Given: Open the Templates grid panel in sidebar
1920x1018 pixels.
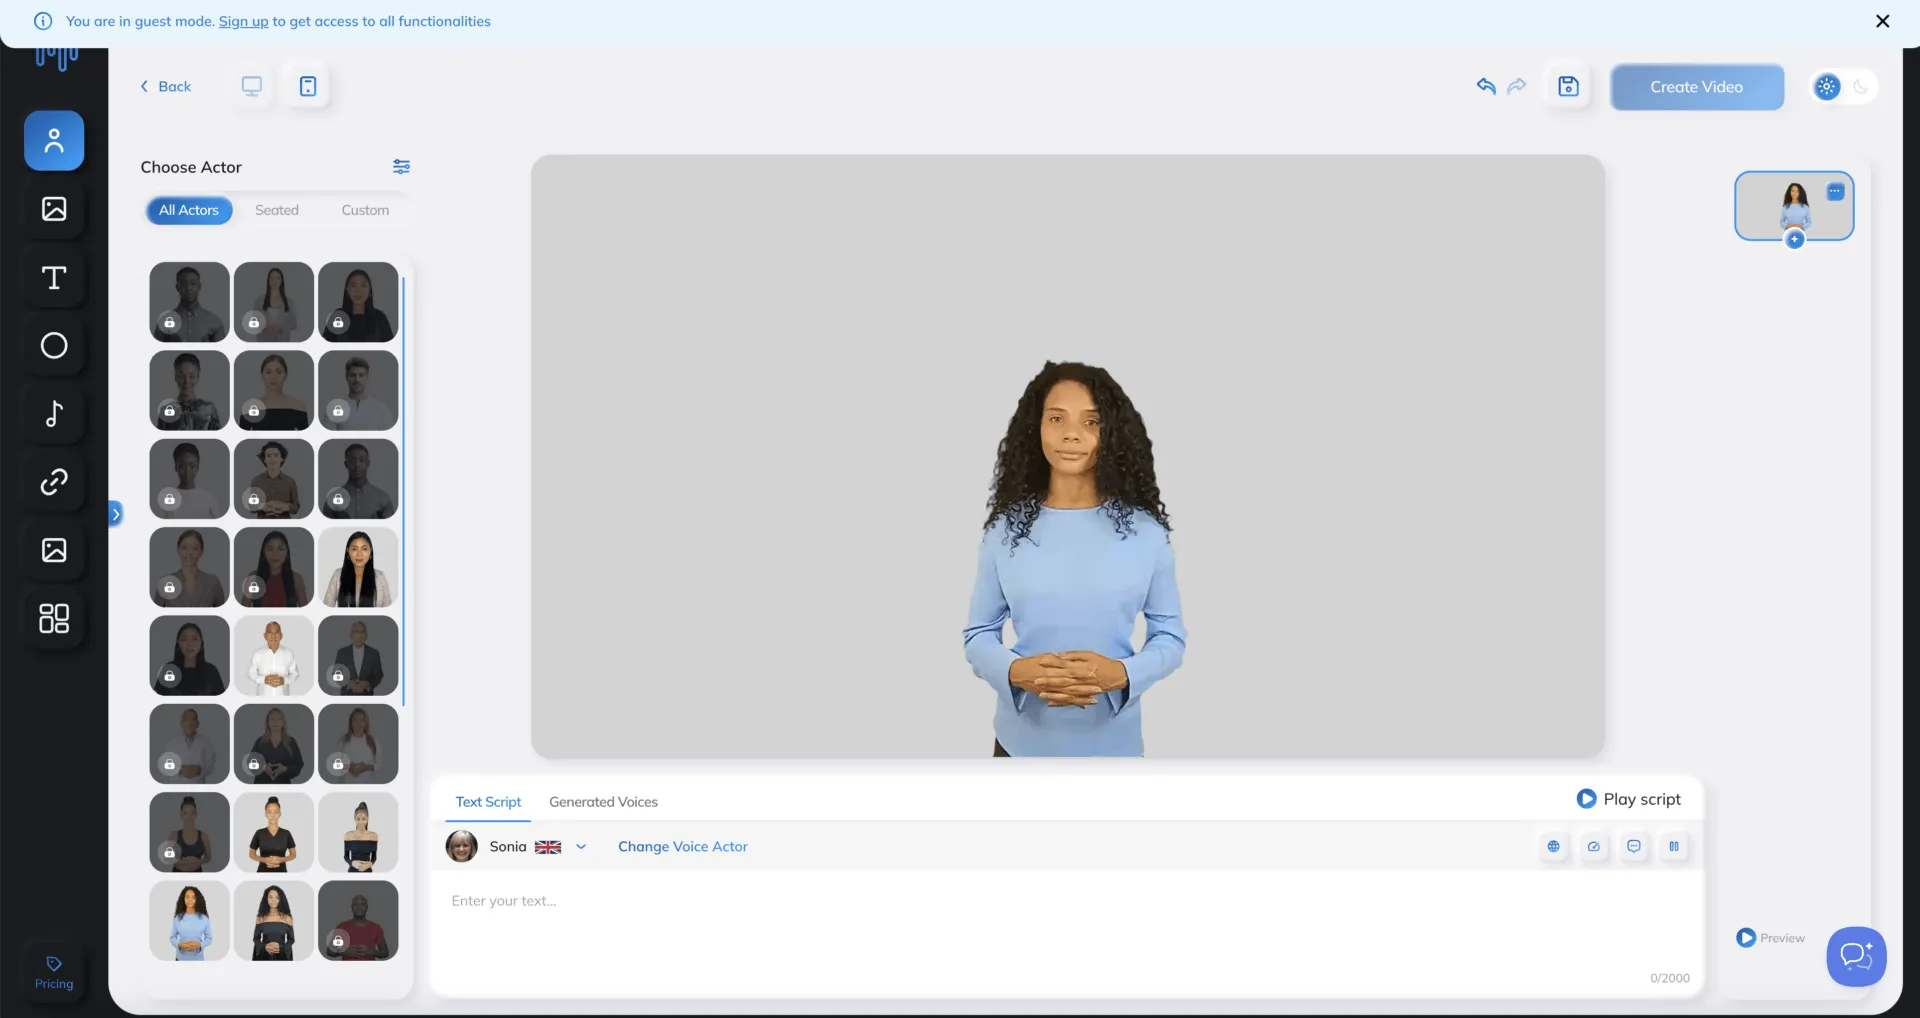Looking at the screenshot, I should point(54,618).
